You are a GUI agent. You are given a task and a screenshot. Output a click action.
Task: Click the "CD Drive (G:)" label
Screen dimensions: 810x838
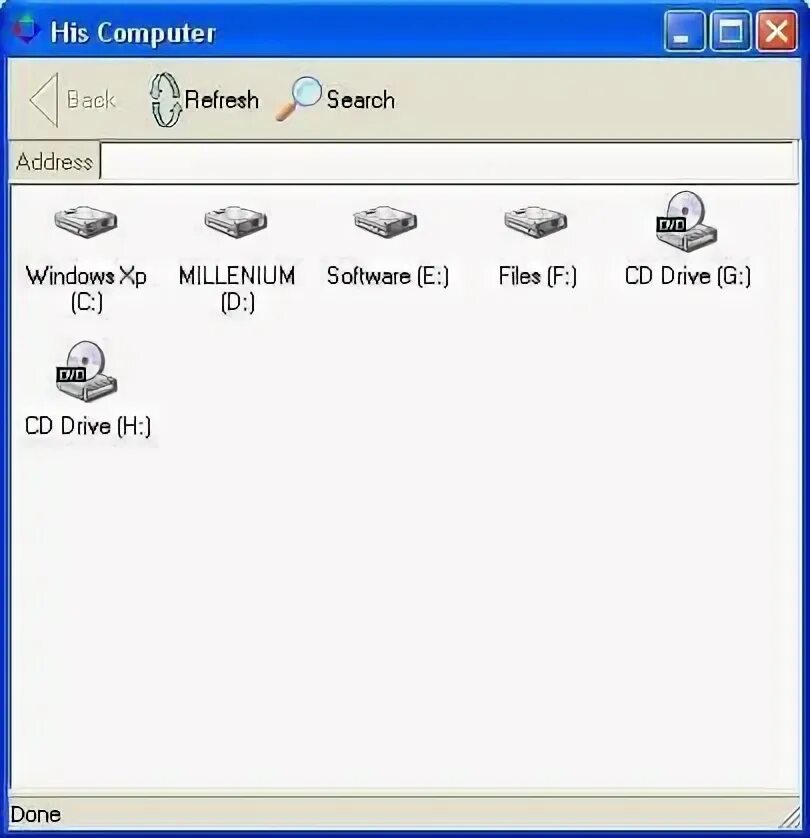coord(688,276)
